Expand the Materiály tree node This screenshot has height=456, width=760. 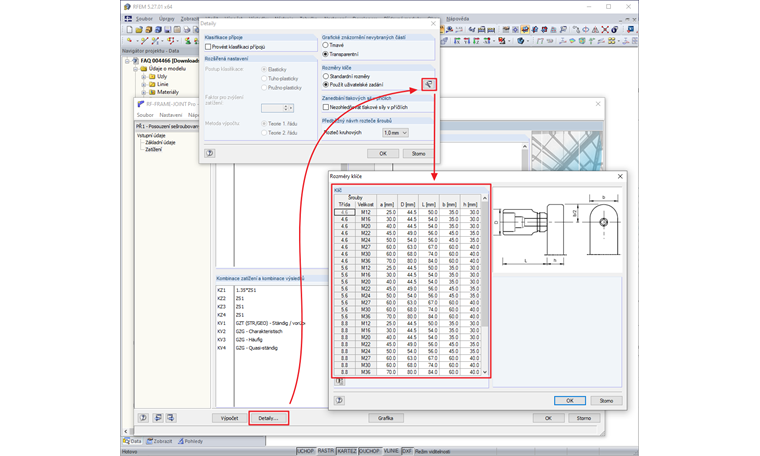click(x=144, y=92)
